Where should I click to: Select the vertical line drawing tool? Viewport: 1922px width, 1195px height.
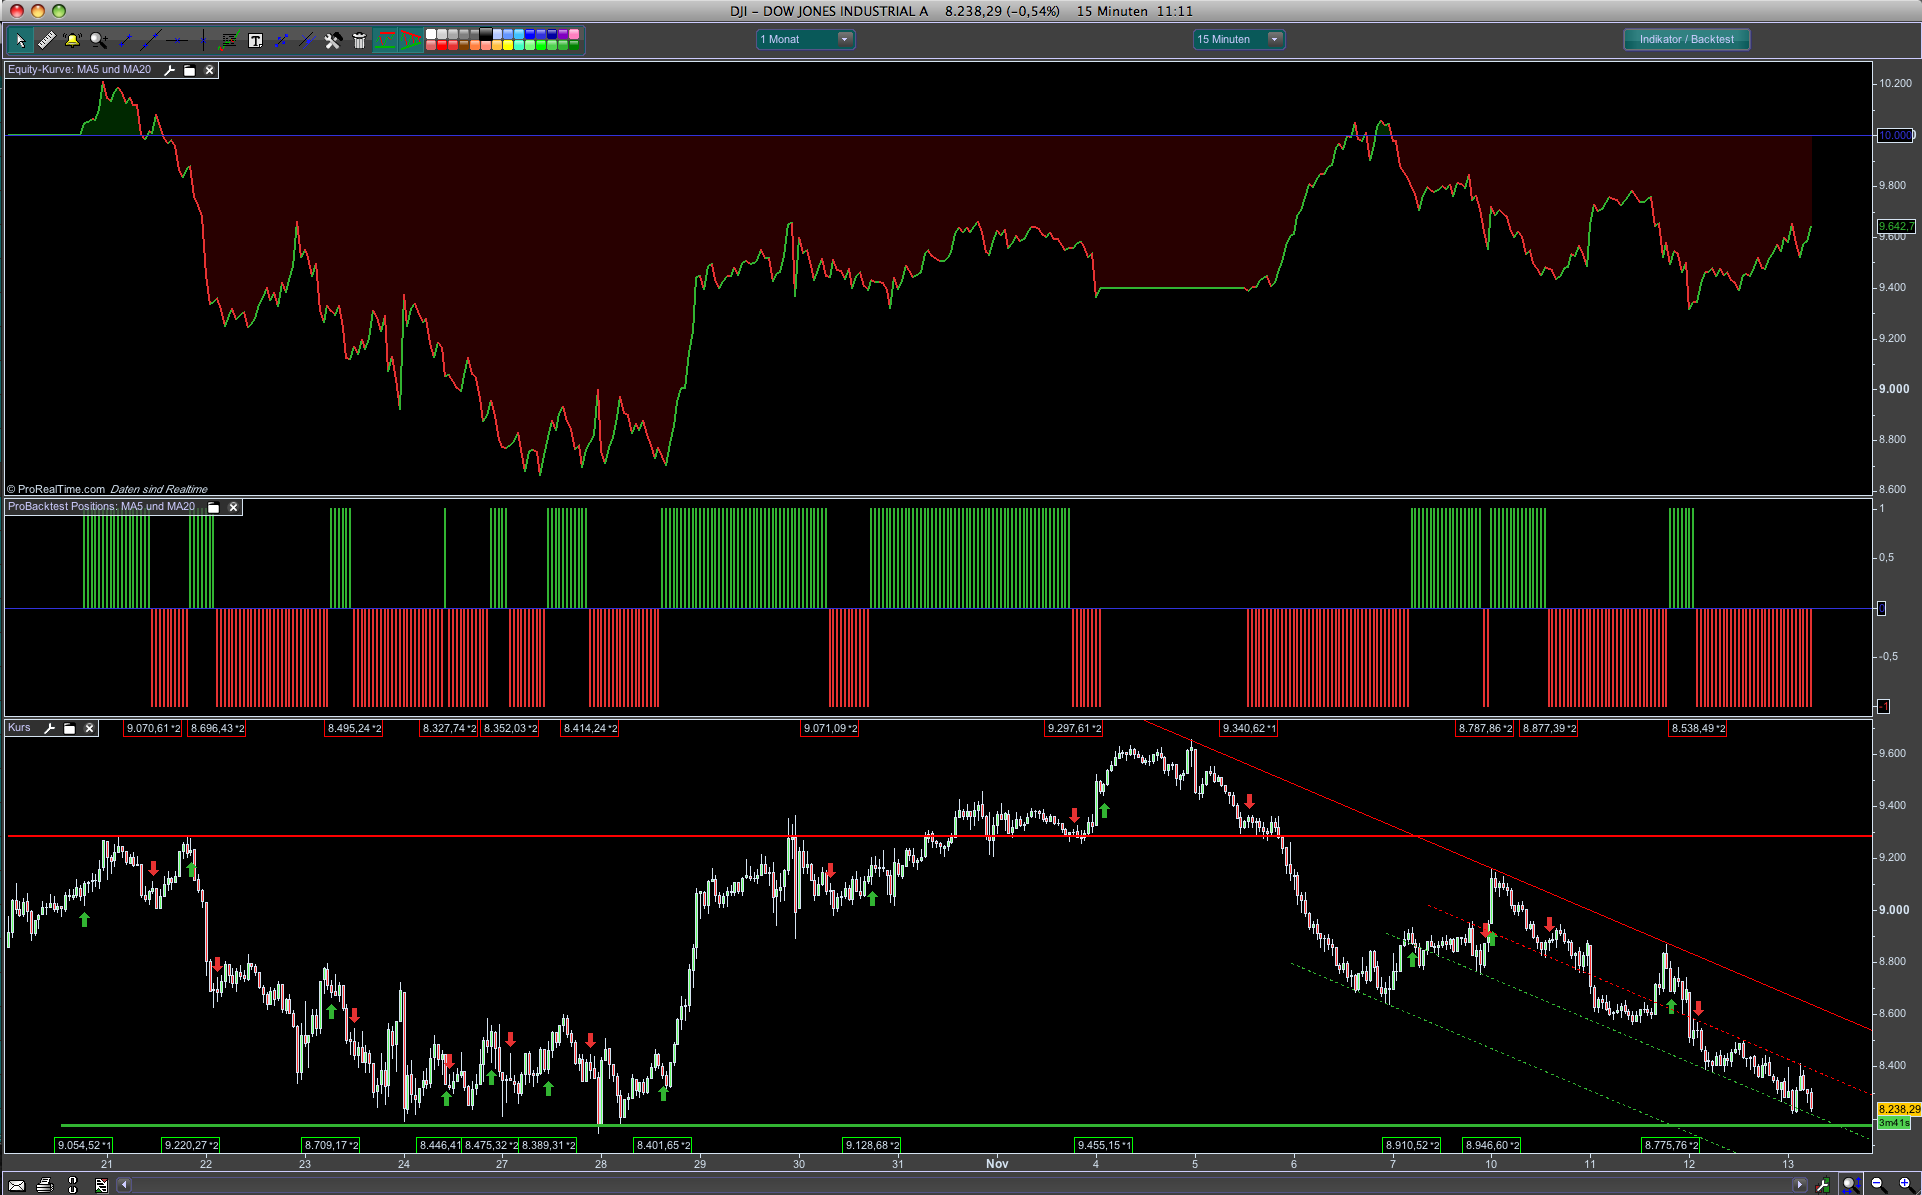[x=203, y=40]
